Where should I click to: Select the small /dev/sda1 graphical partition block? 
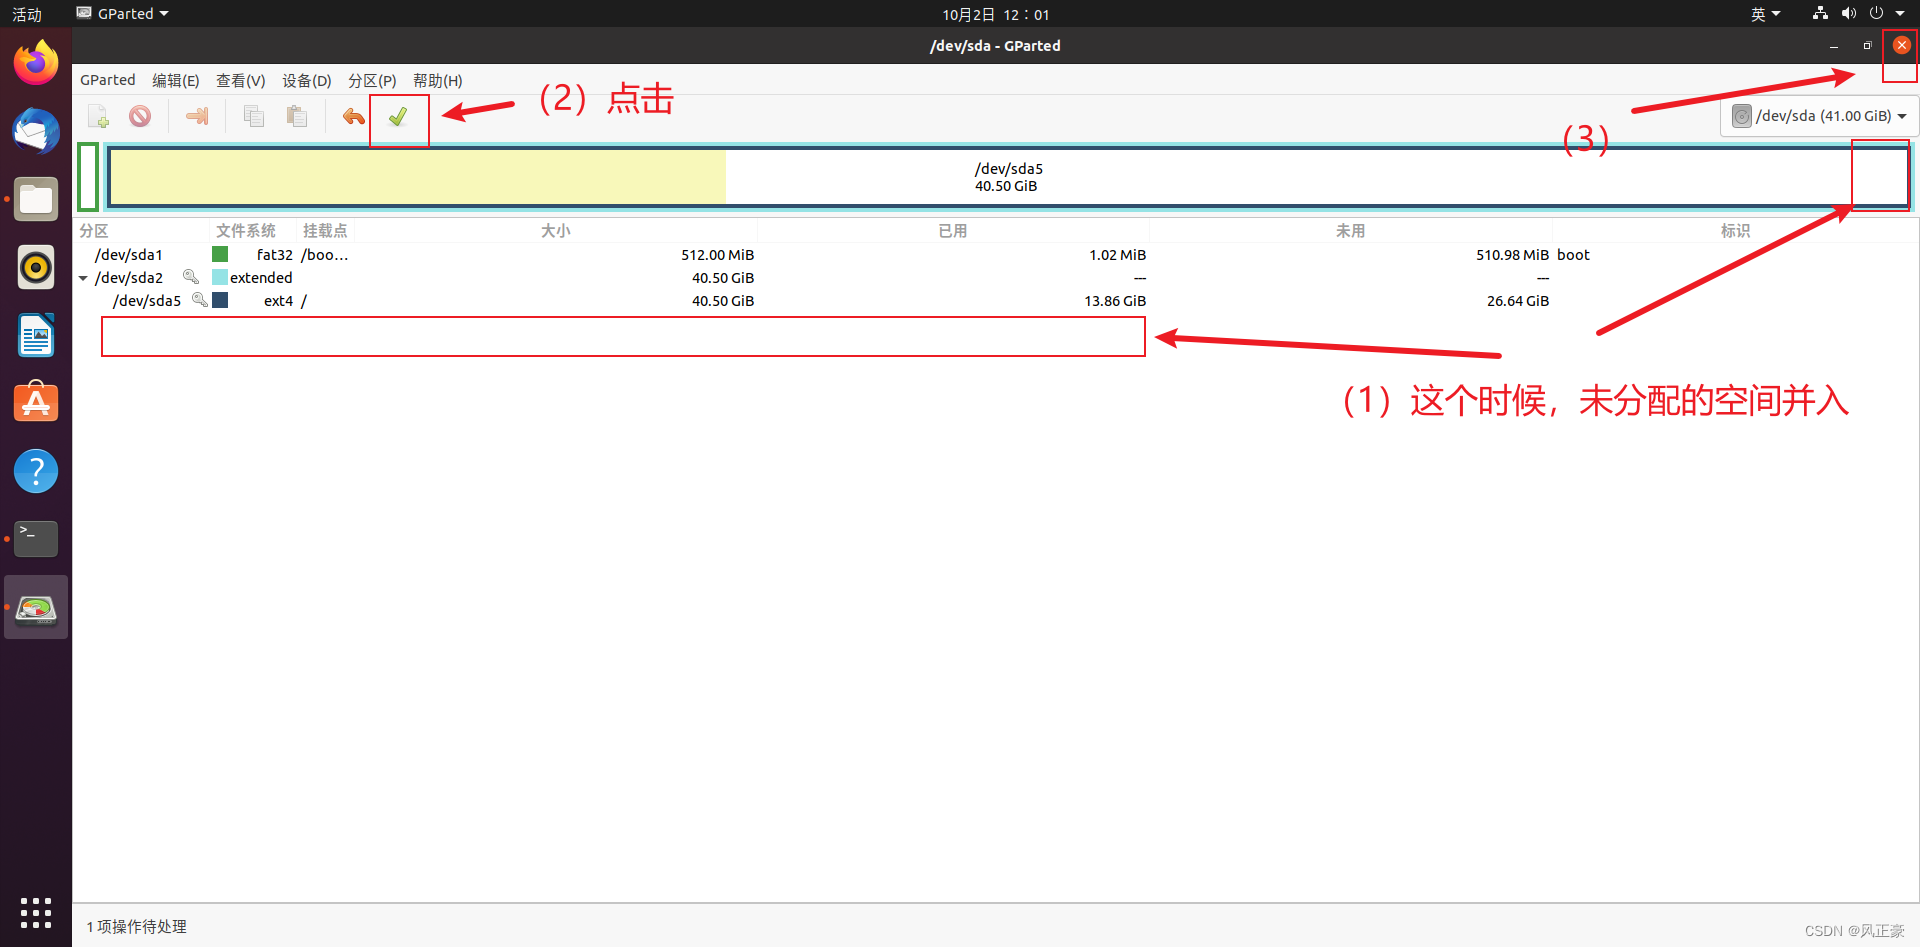[x=88, y=177]
